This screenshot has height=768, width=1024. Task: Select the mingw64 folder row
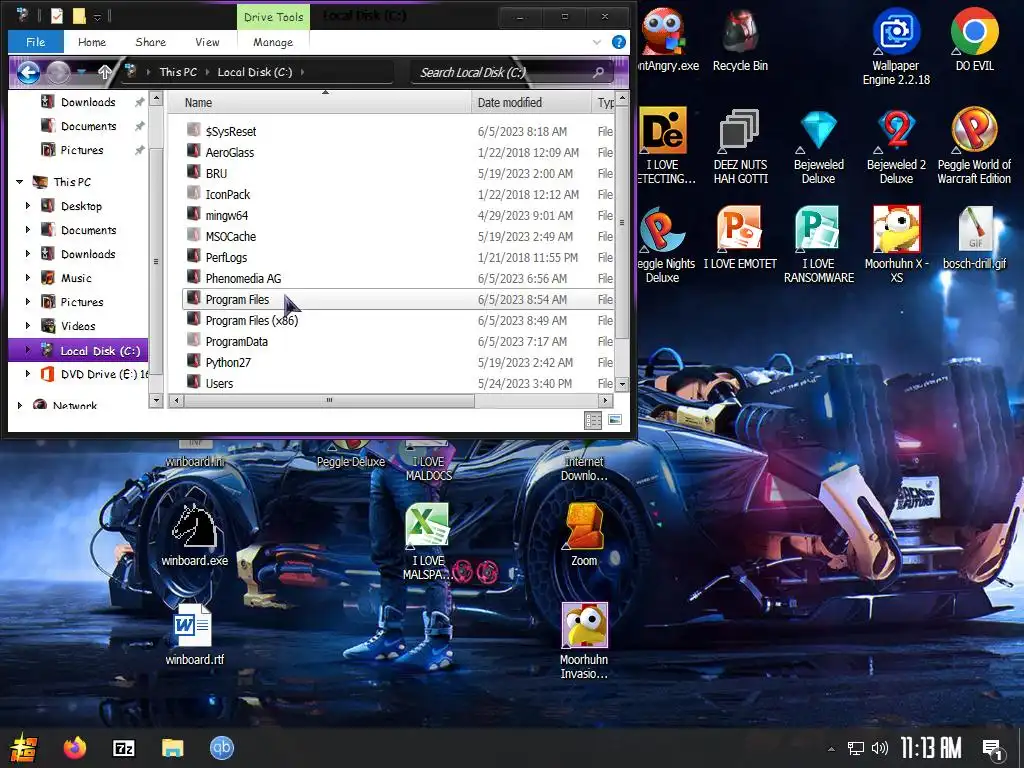[398, 216]
